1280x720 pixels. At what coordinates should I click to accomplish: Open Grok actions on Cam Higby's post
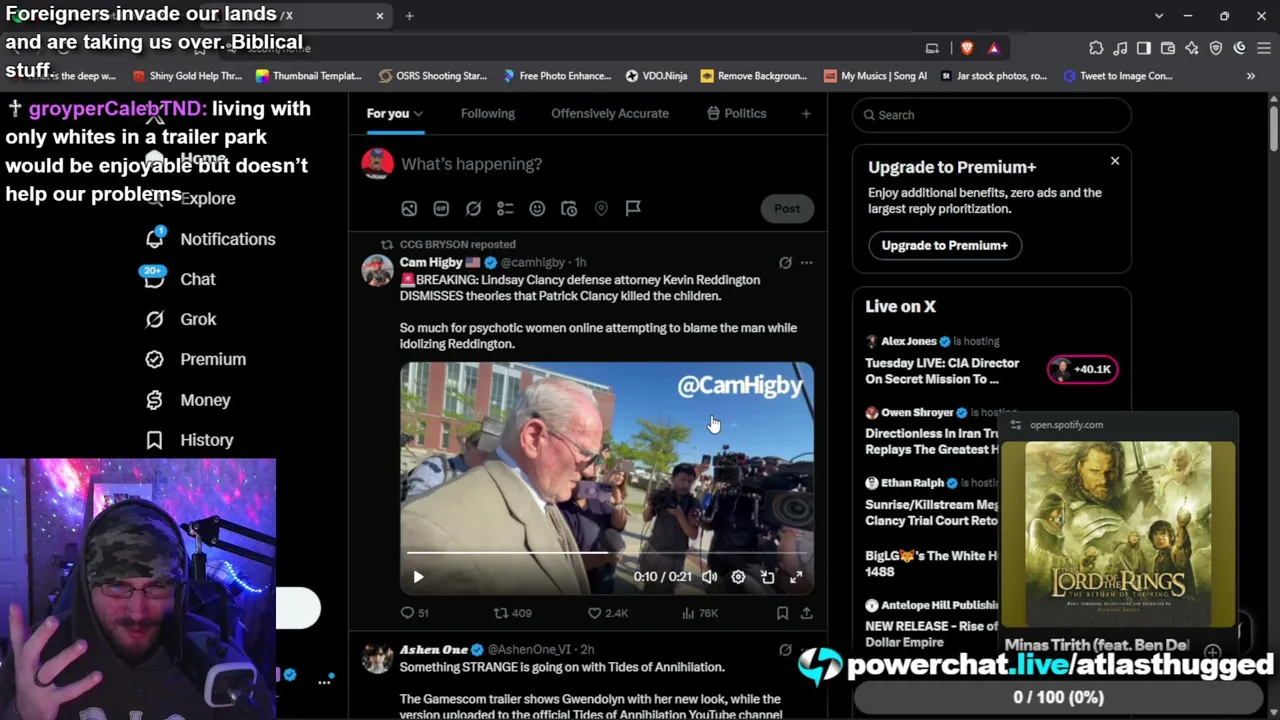coord(785,263)
